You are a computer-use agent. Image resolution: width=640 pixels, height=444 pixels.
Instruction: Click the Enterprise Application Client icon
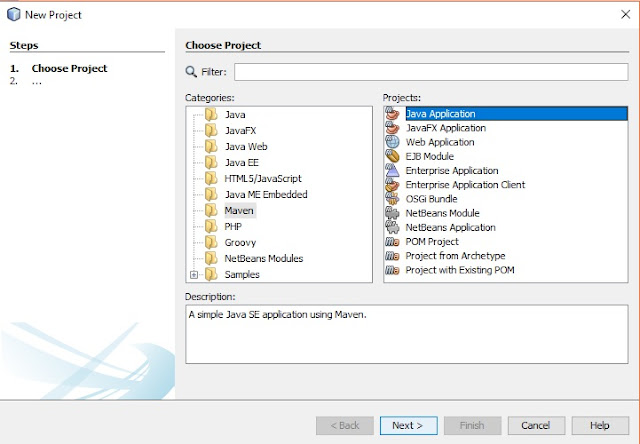click(x=392, y=185)
